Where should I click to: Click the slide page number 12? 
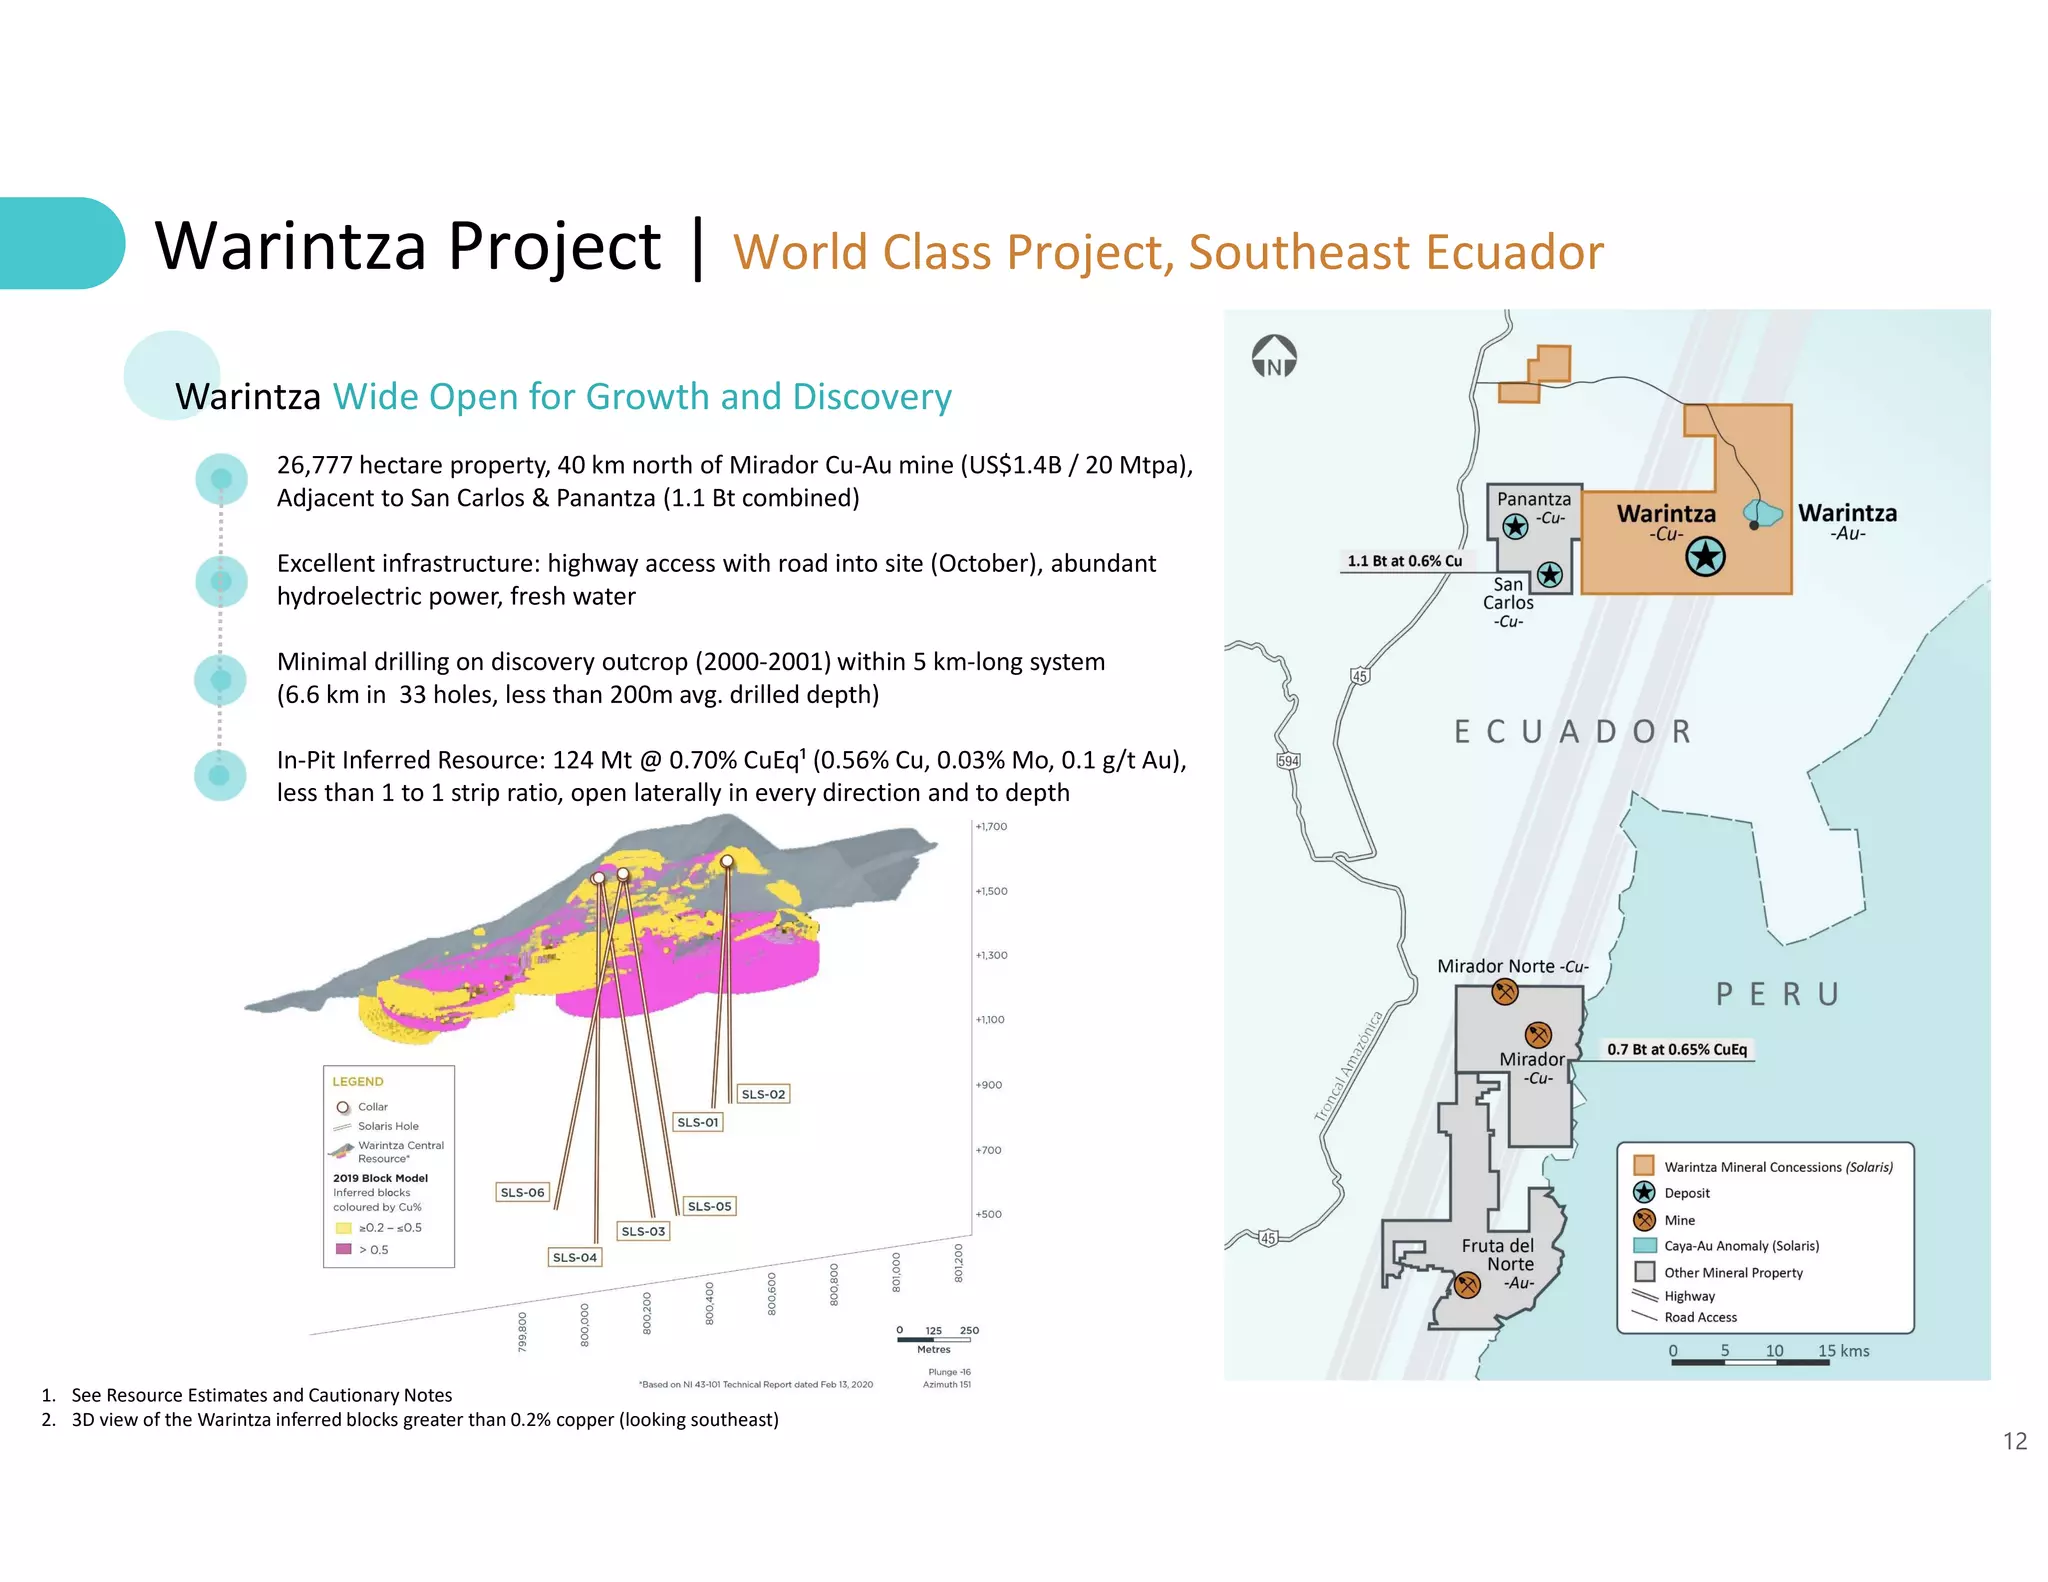coord(2015,1441)
